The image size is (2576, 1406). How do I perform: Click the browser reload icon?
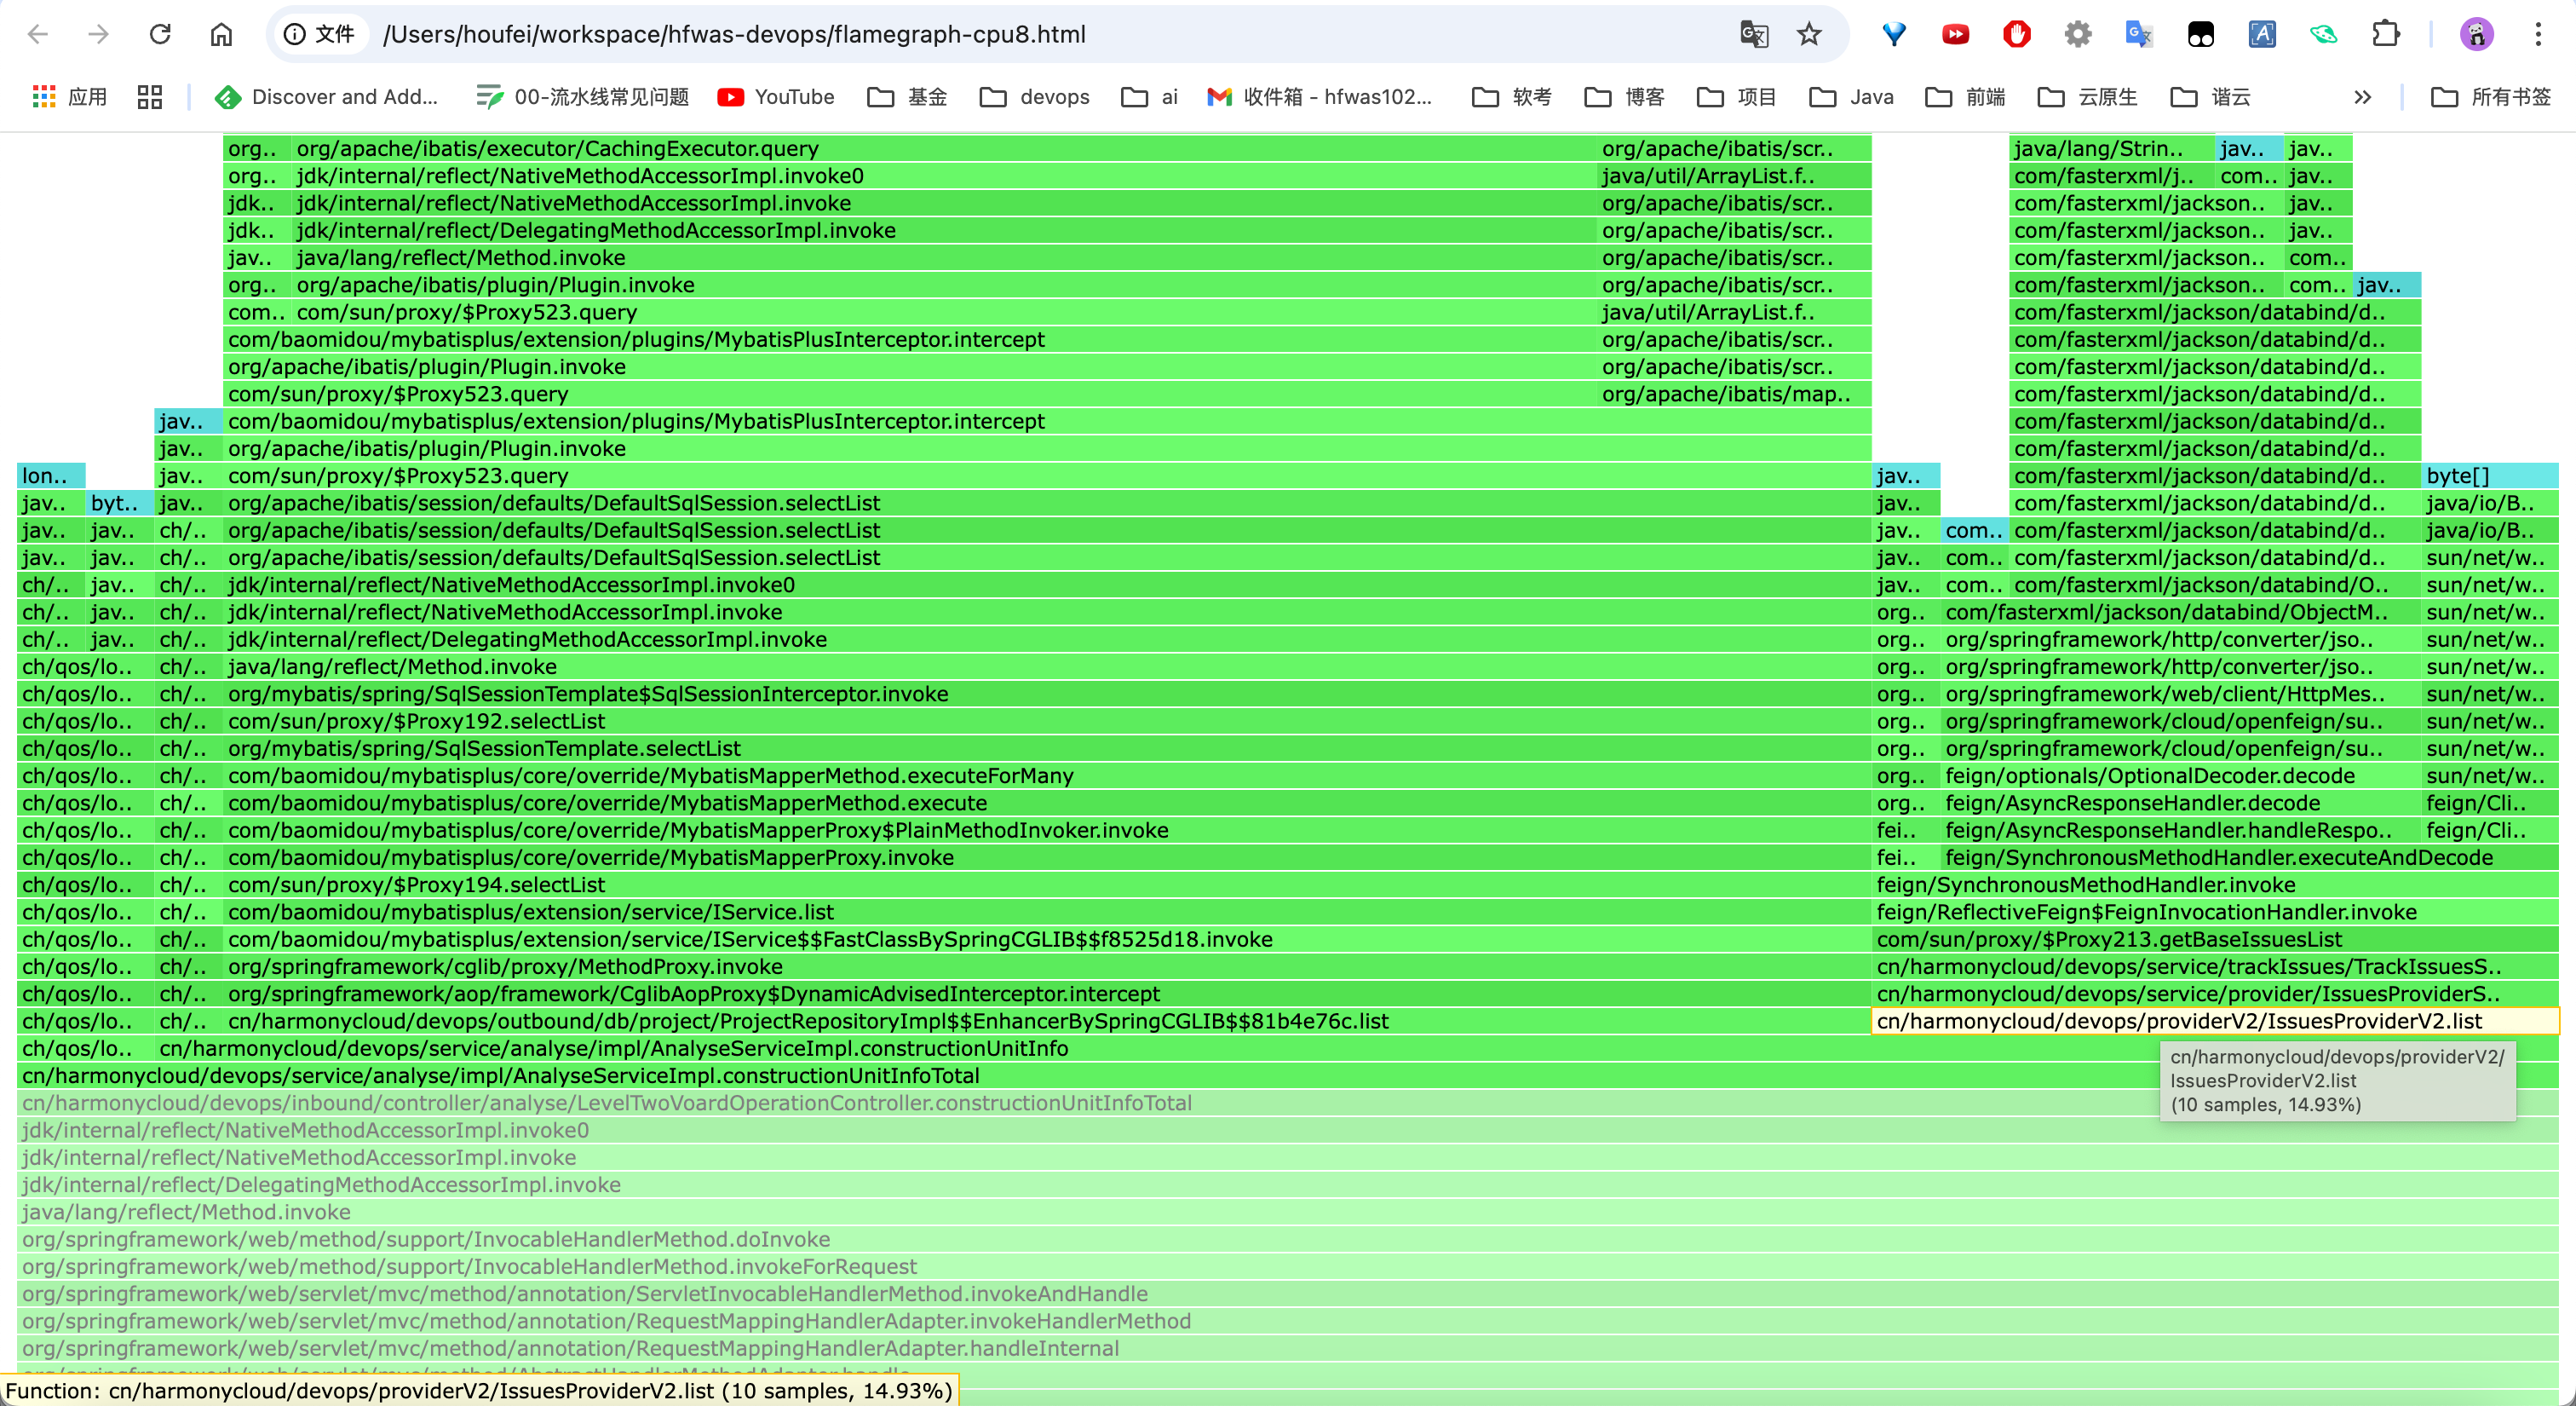point(160,34)
